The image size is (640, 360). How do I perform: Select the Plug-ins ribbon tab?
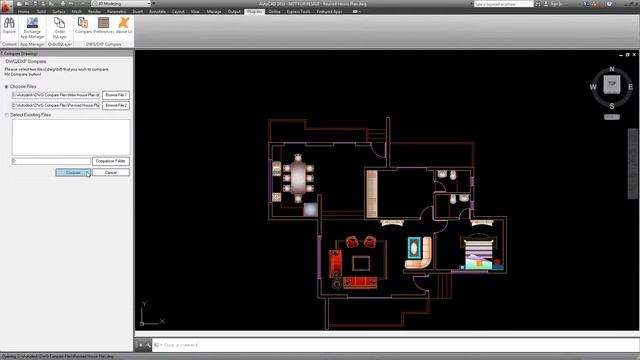click(254, 11)
